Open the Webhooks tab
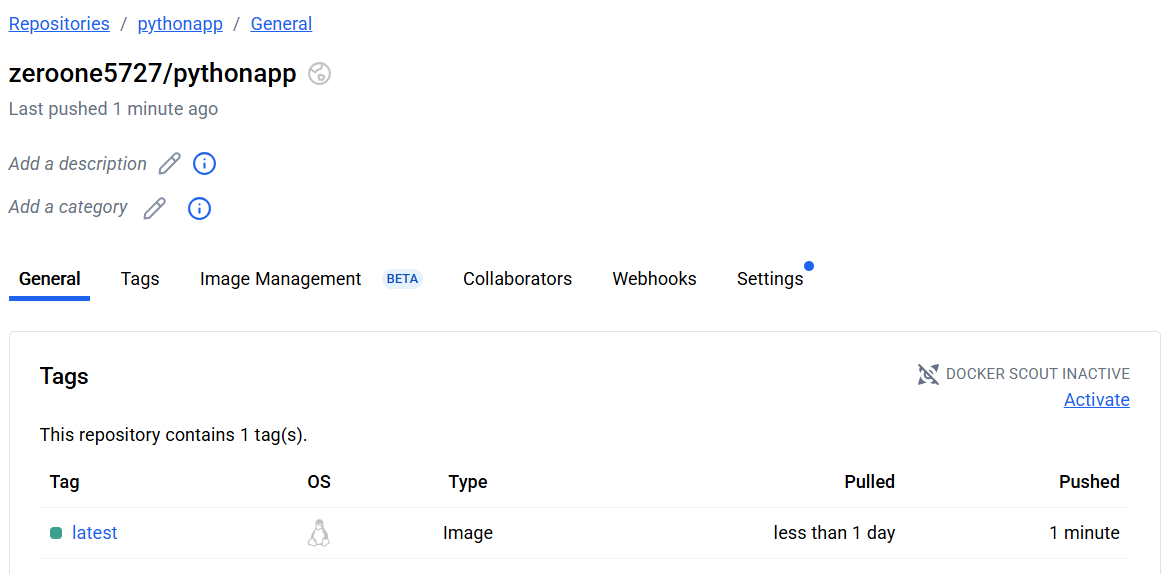Viewport: 1168px width, 574px height. tap(655, 279)
